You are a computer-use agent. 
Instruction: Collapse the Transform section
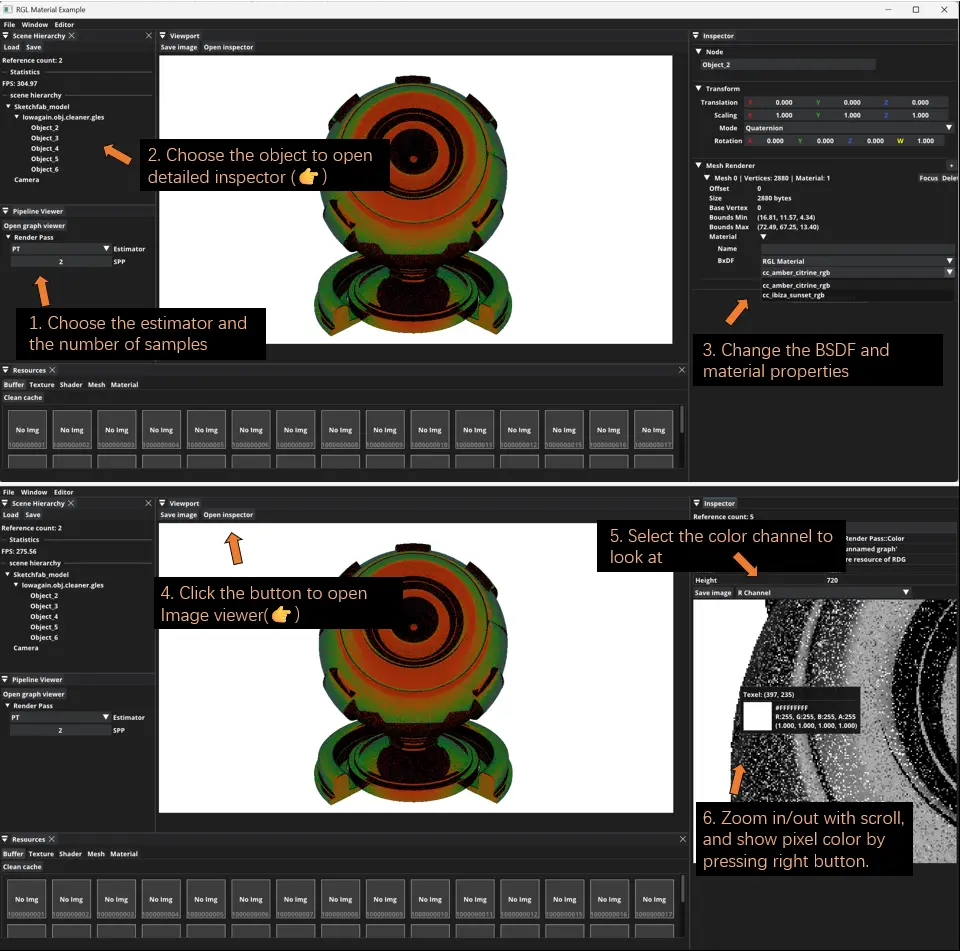click(x=699, y=89)
